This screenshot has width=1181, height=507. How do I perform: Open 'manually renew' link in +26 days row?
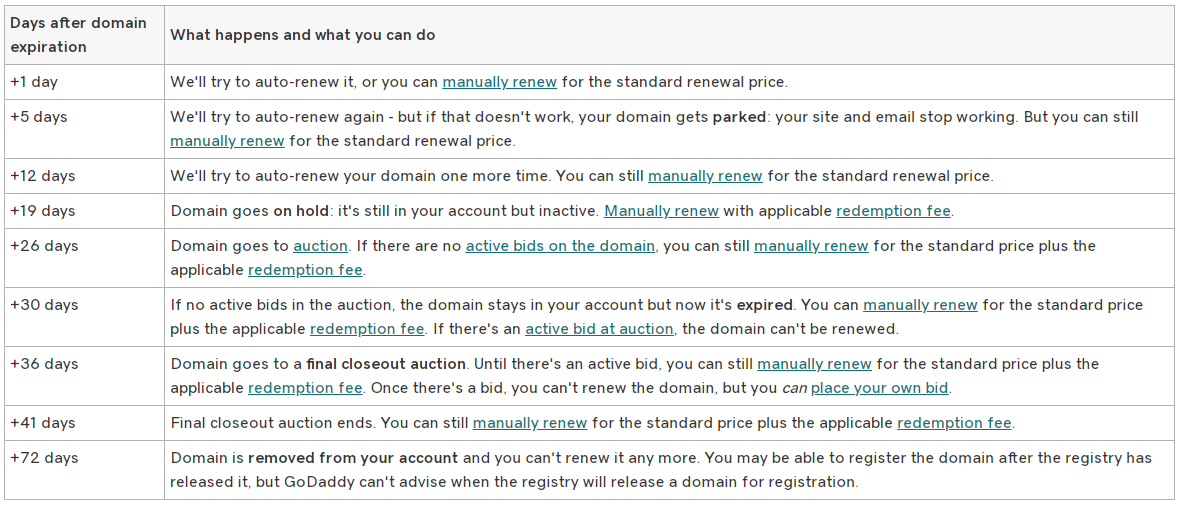click(811, 246)
